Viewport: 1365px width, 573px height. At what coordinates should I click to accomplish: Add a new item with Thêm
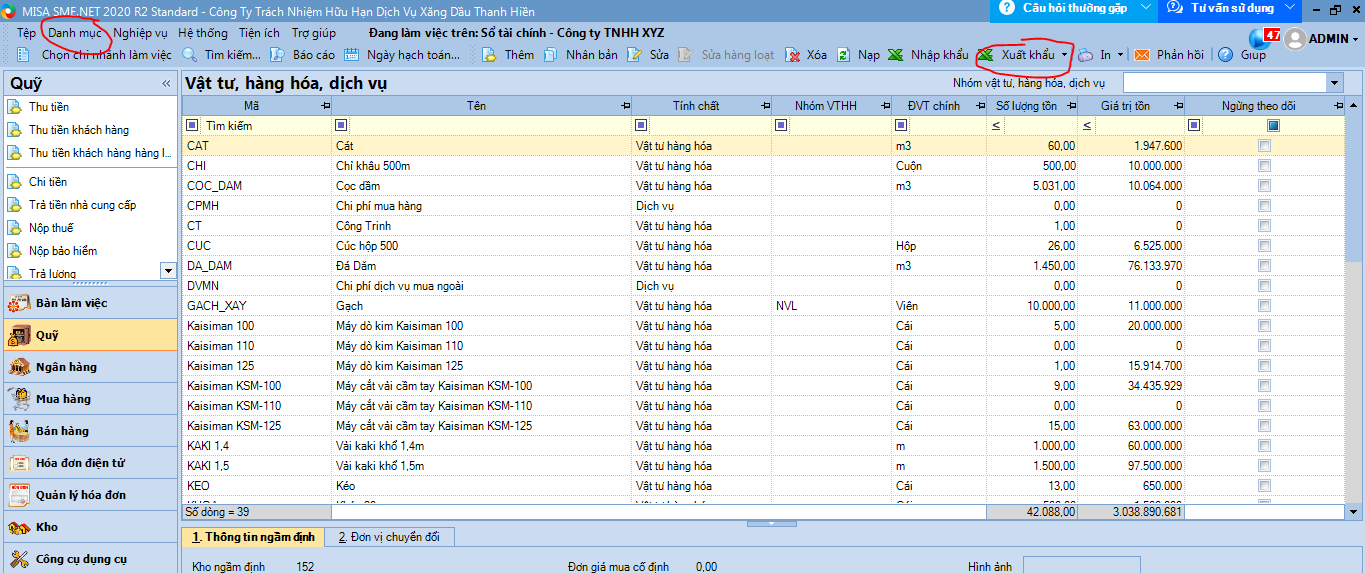point(507,55)
